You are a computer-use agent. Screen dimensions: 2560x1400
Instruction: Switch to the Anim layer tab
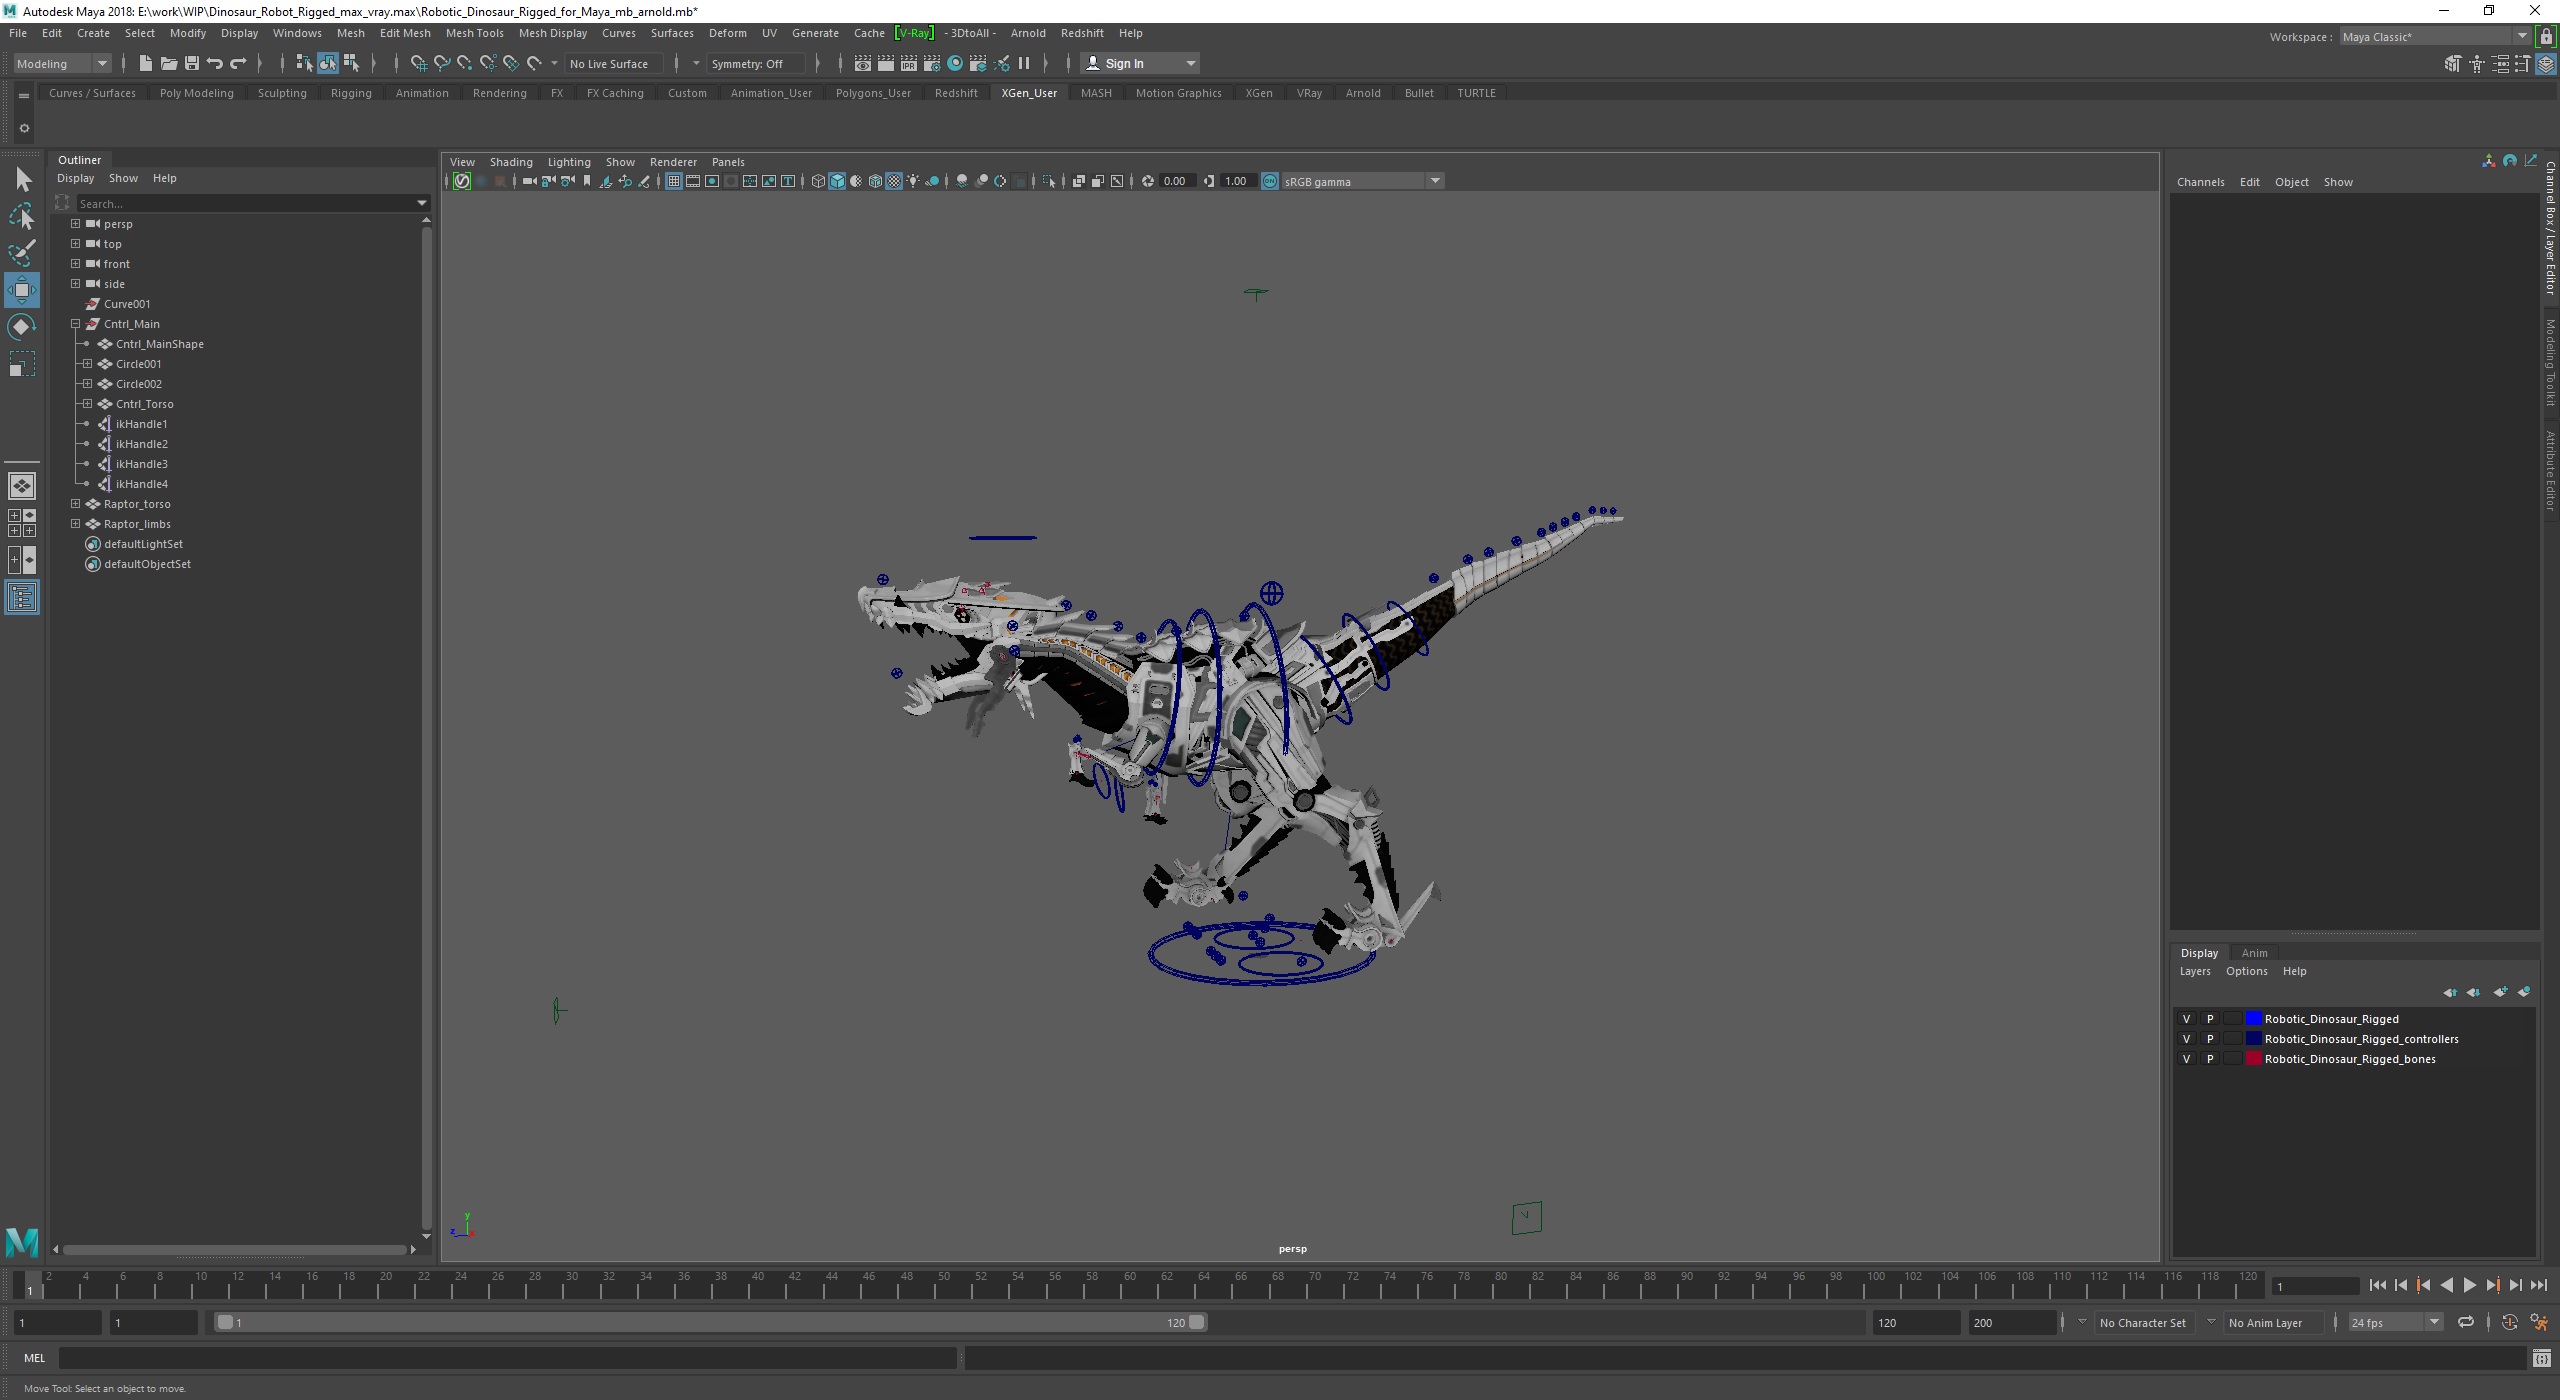click(x=2254, y=953)
